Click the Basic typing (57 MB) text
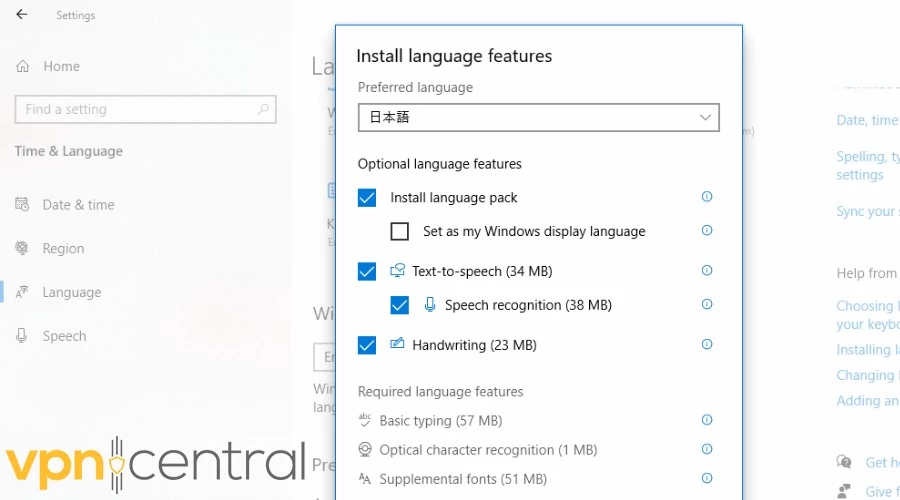900x500 pixels. coord(441,421)
